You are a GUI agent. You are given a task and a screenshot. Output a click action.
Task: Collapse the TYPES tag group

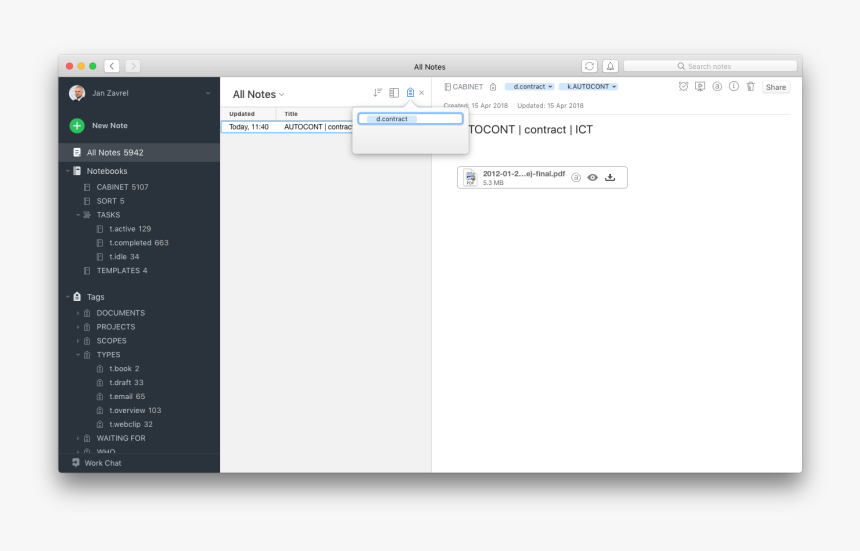point(78,355)
